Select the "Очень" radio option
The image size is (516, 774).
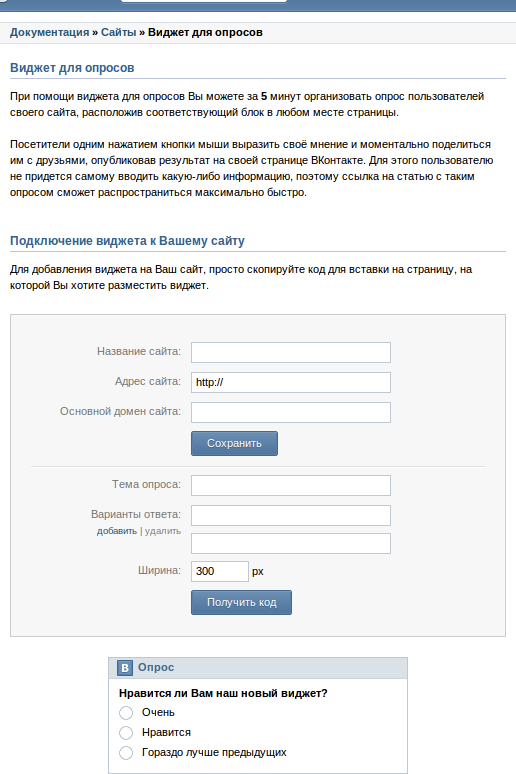click(x=126, y=713)
